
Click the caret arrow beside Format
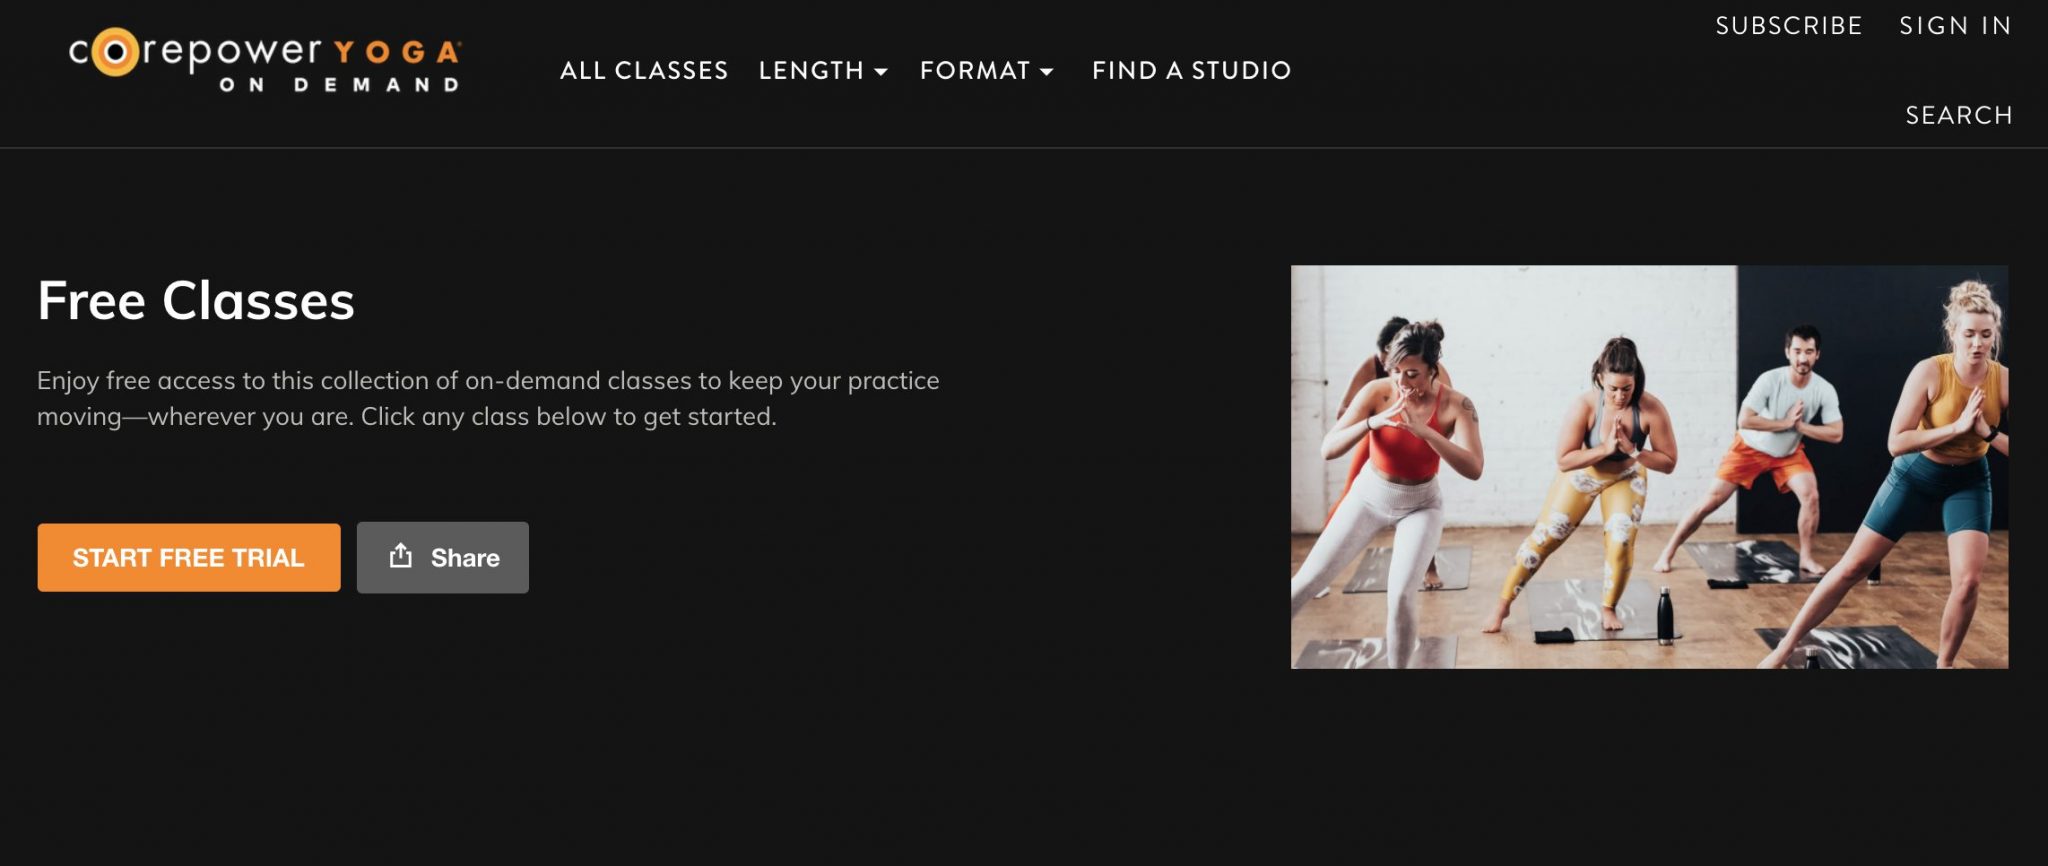[x=1047, y=72]
